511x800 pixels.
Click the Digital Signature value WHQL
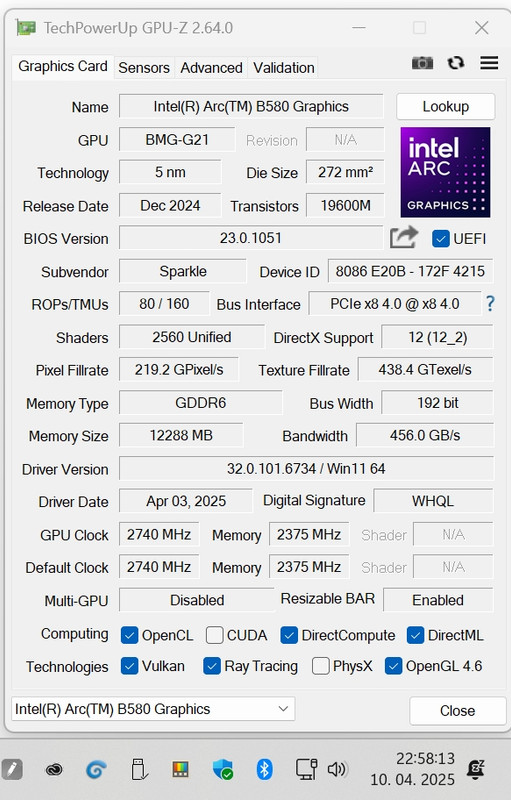[x=433, y=501]
